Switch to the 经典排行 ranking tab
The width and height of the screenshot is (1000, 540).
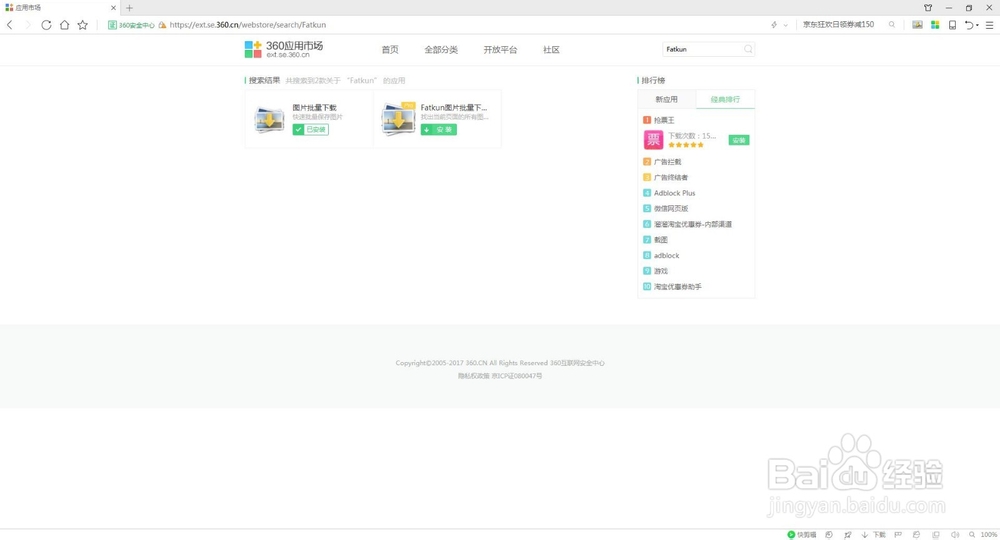coord(725,99)
